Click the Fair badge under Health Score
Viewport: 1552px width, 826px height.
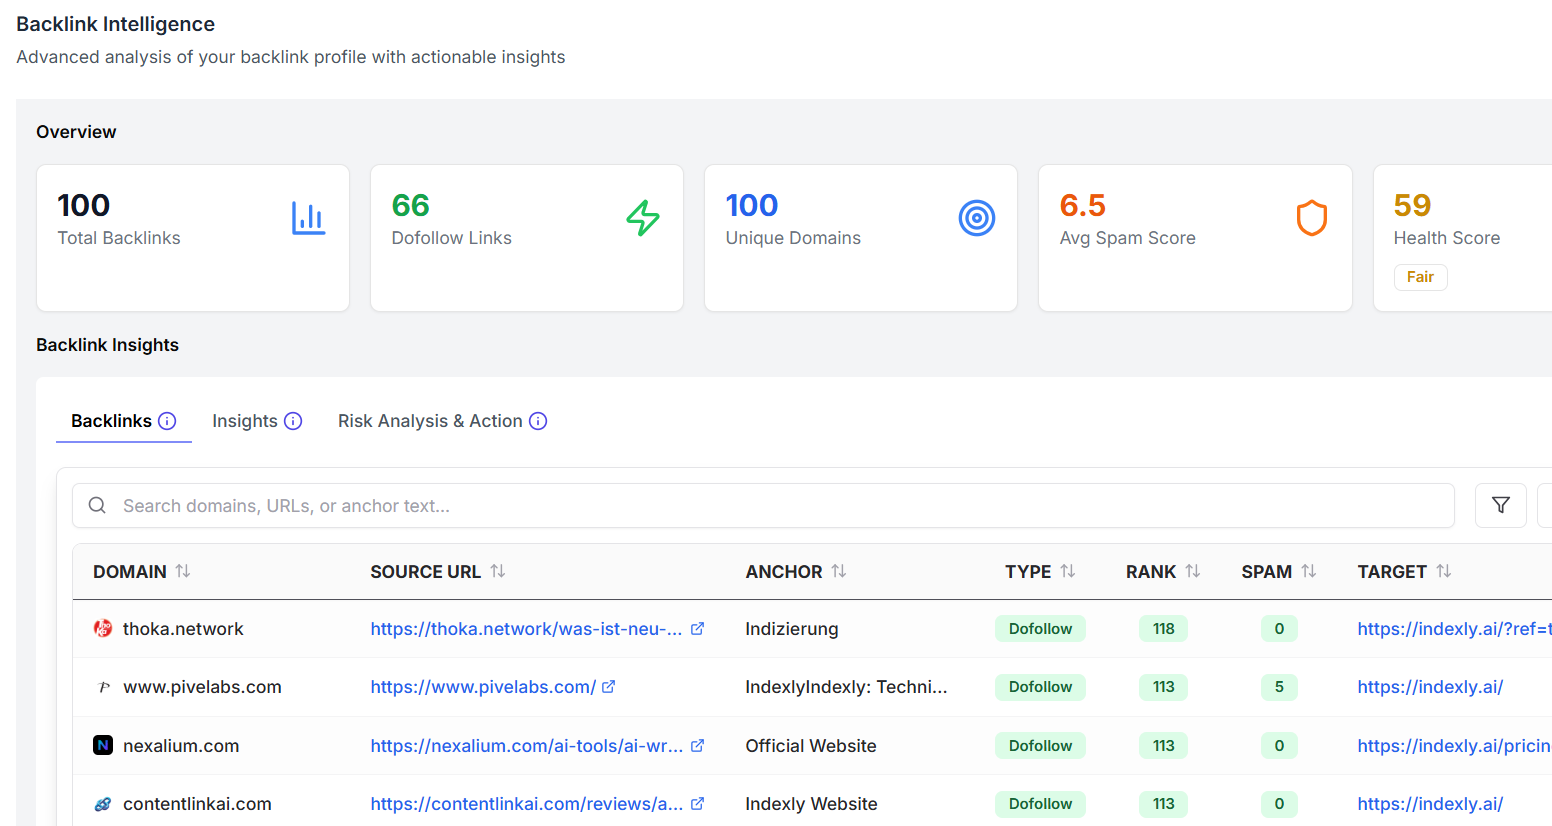1420,277
